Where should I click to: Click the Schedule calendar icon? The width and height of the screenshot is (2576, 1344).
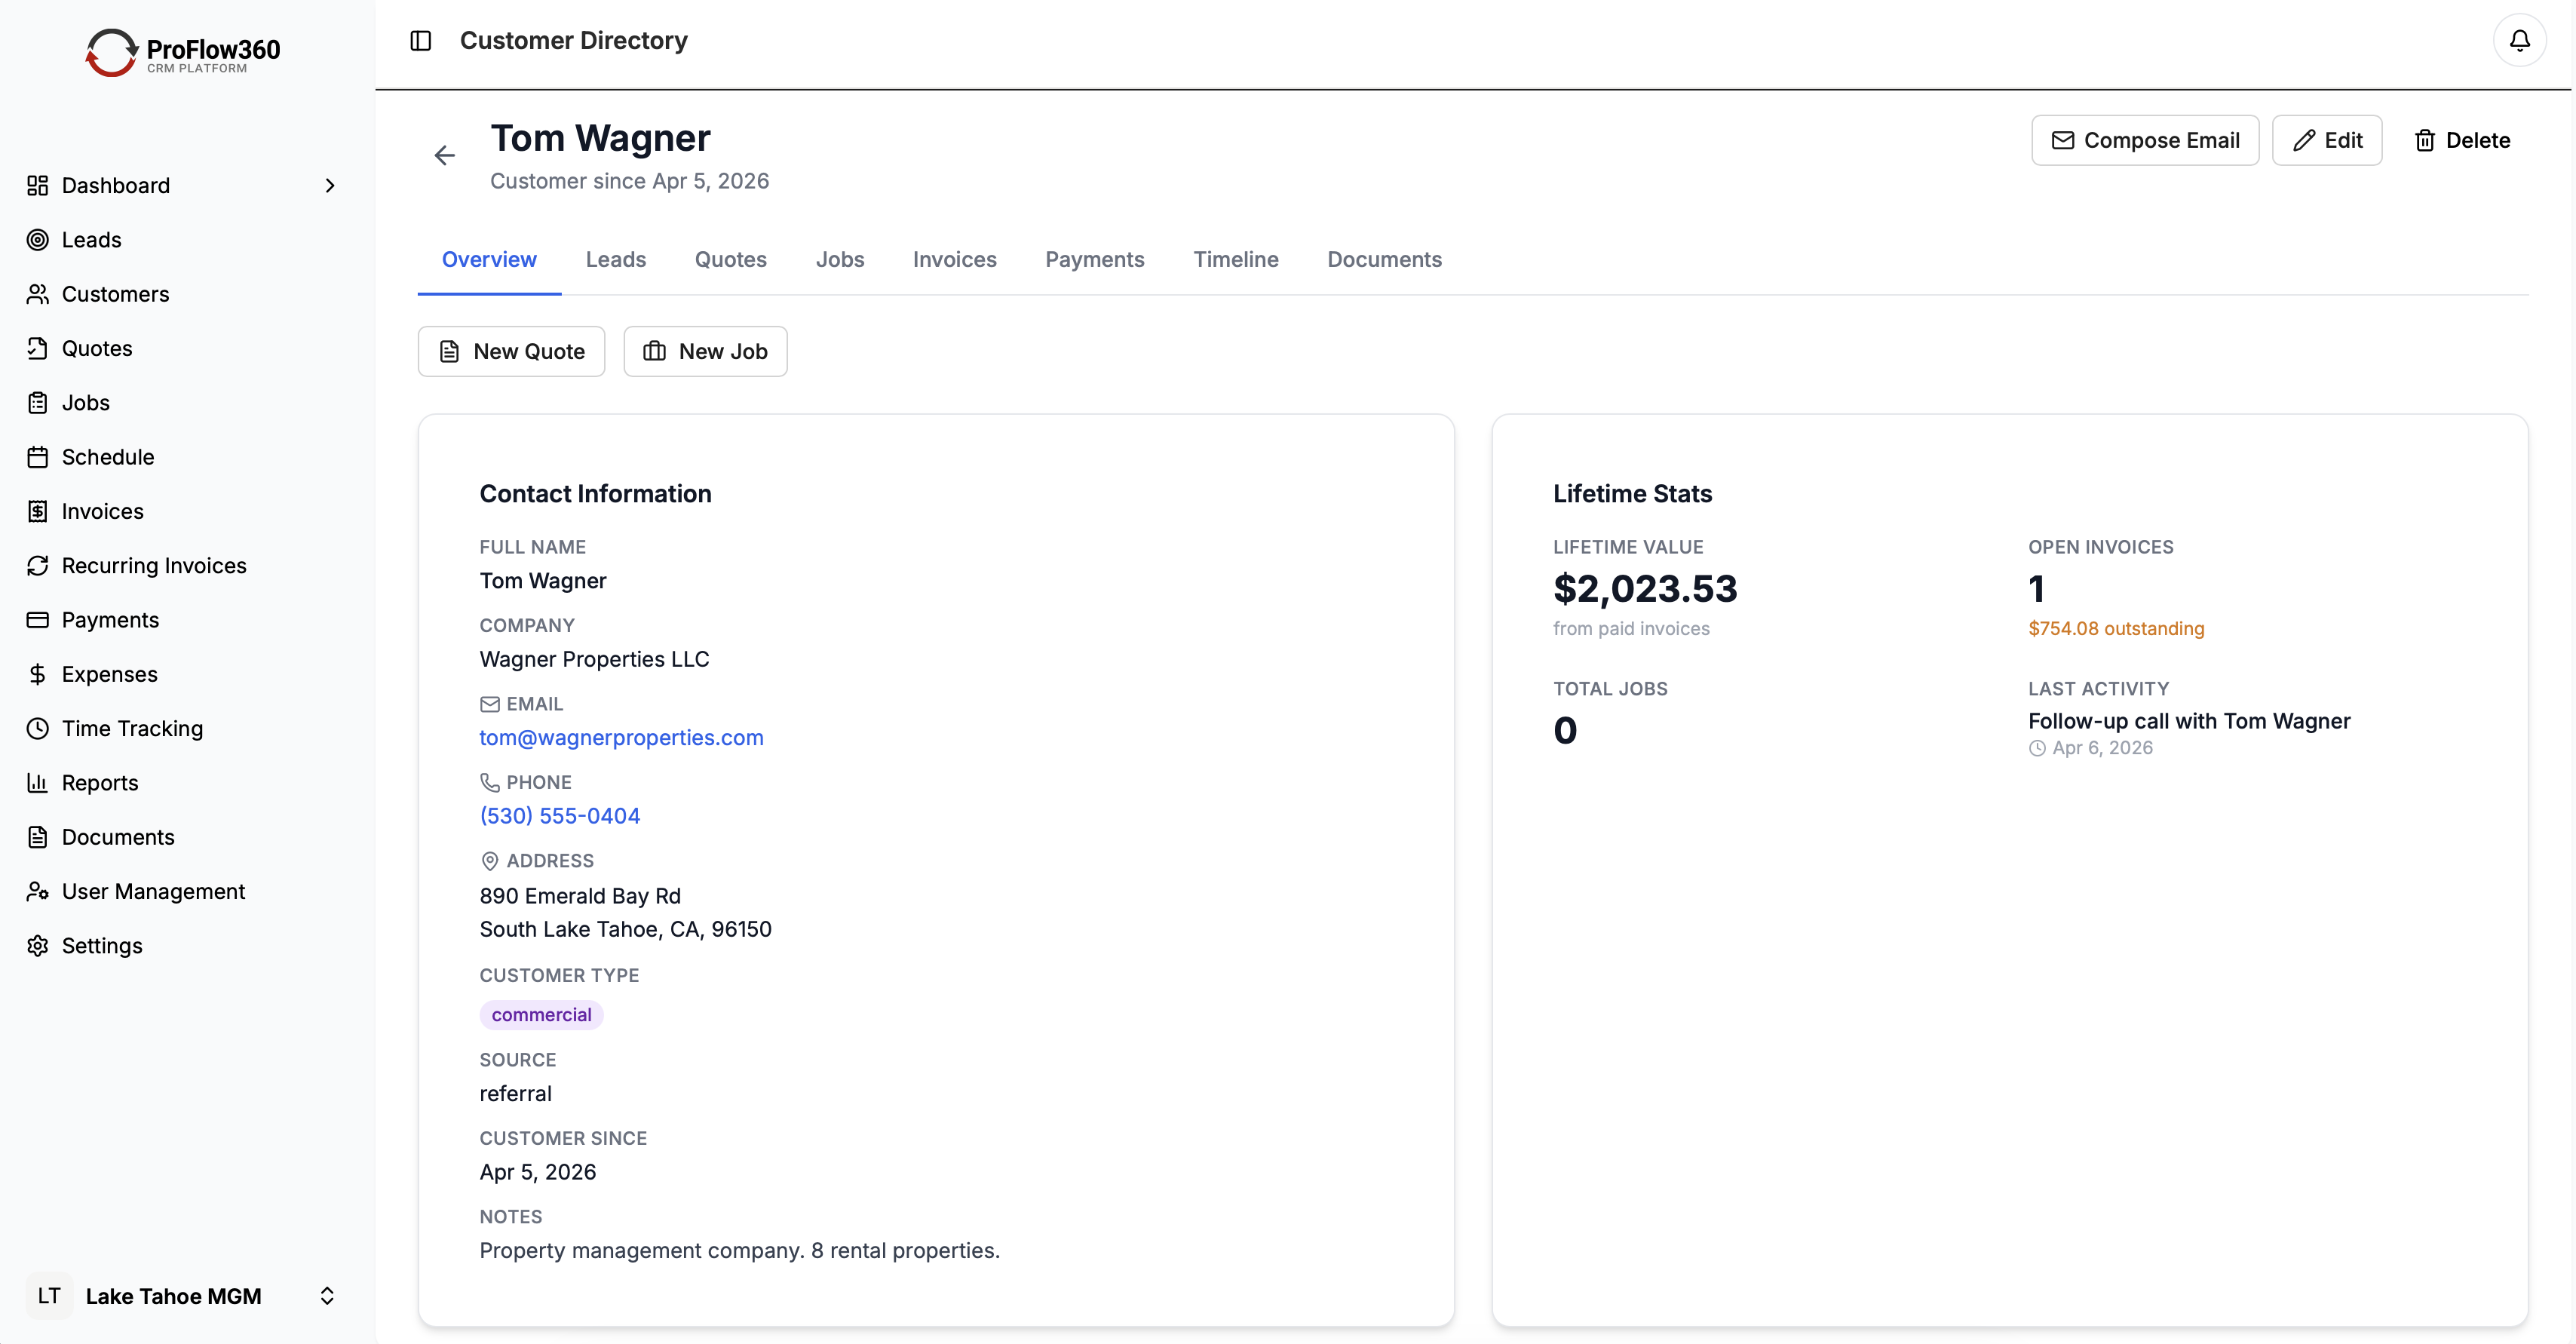pyautogui.click(x=38, y=457)
